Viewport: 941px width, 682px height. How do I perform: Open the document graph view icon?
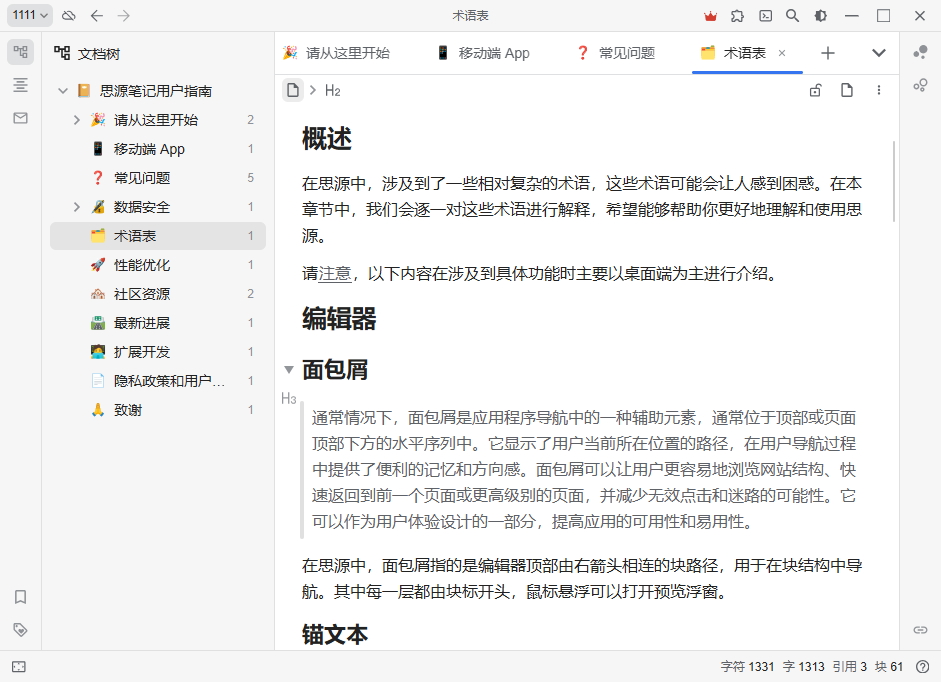click(x=920, y=85)
